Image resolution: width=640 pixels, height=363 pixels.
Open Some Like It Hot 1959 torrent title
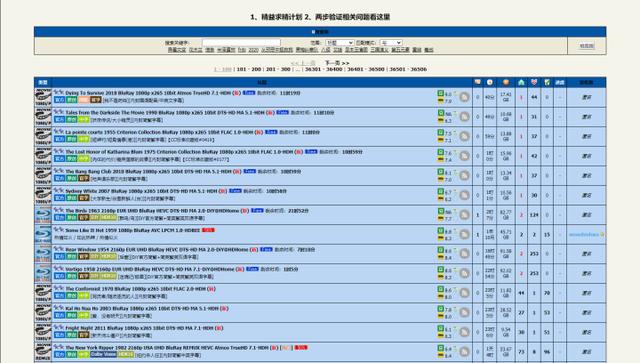pos(133,230)
